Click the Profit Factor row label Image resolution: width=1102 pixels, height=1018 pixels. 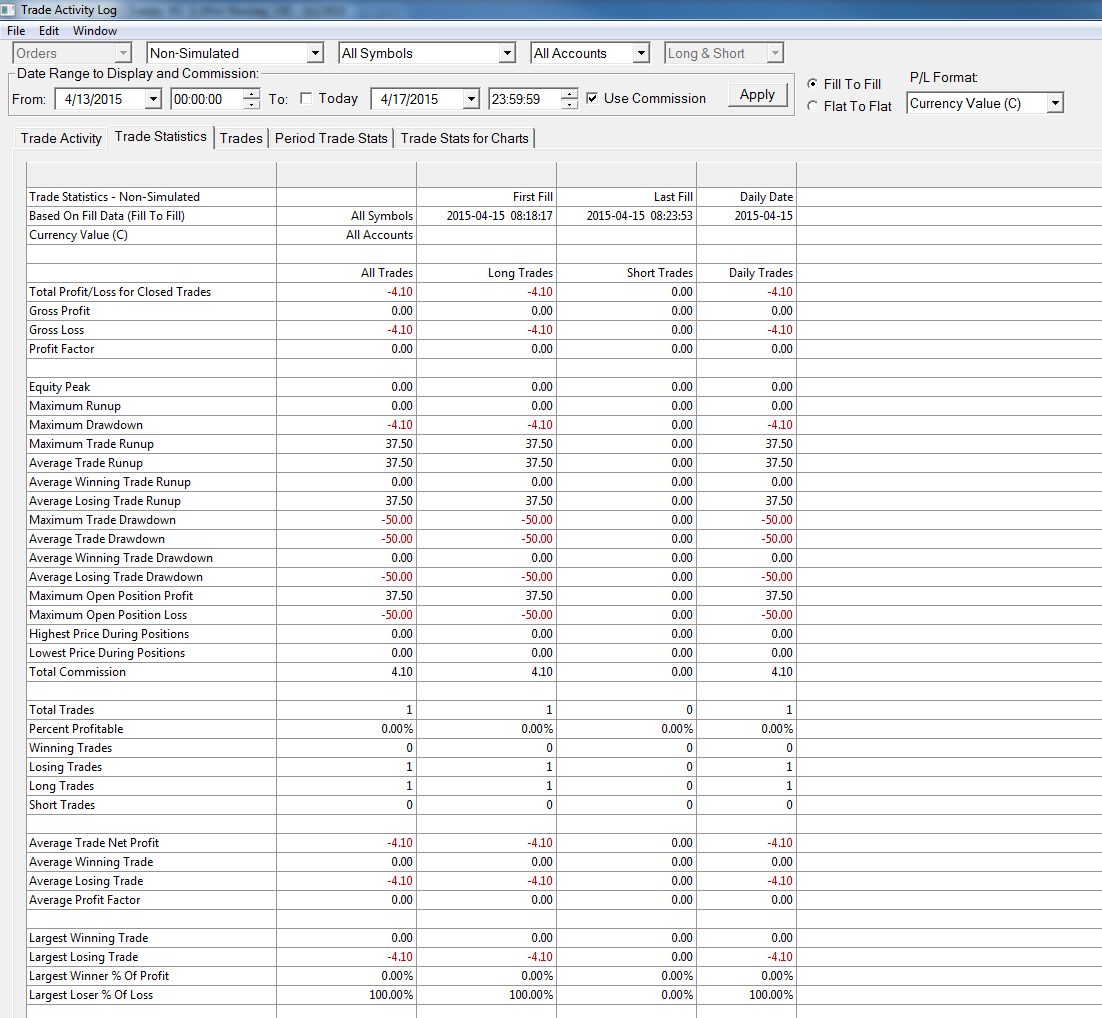pyautogui.click(x=62, y=349)
